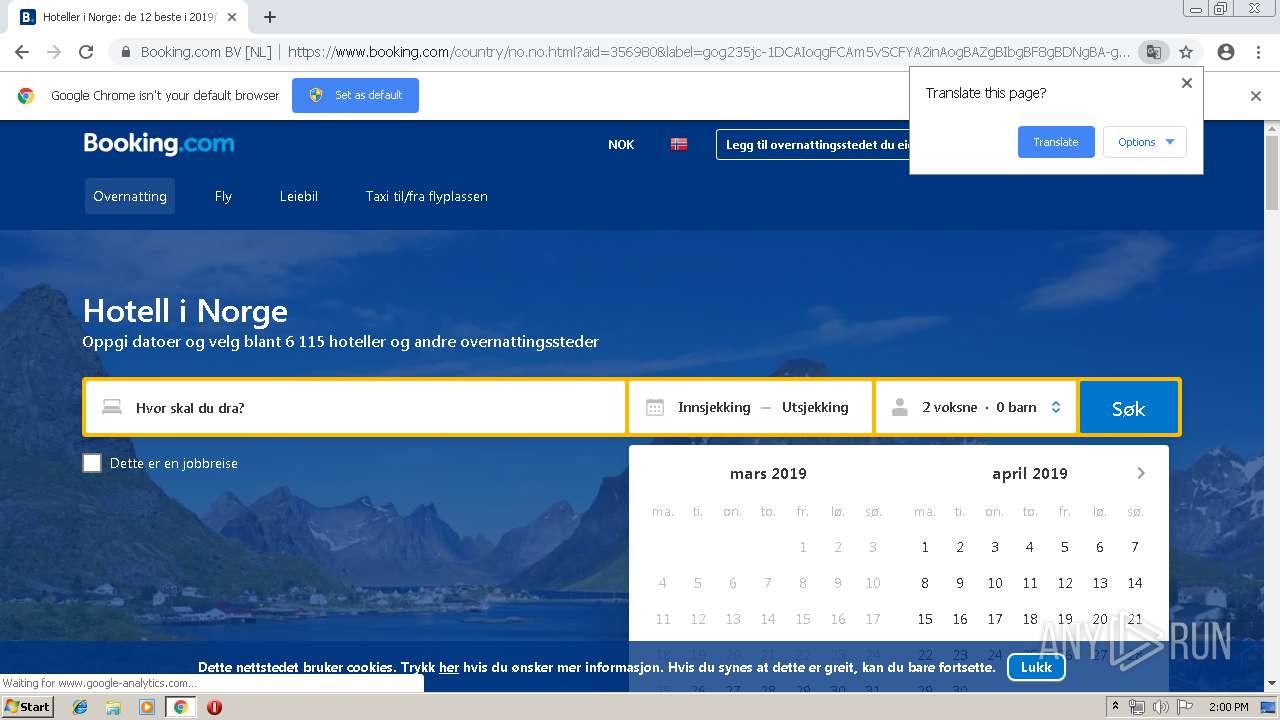
Task: Dismiss the default browser info bar
Action: click(x=1256, y=96)
